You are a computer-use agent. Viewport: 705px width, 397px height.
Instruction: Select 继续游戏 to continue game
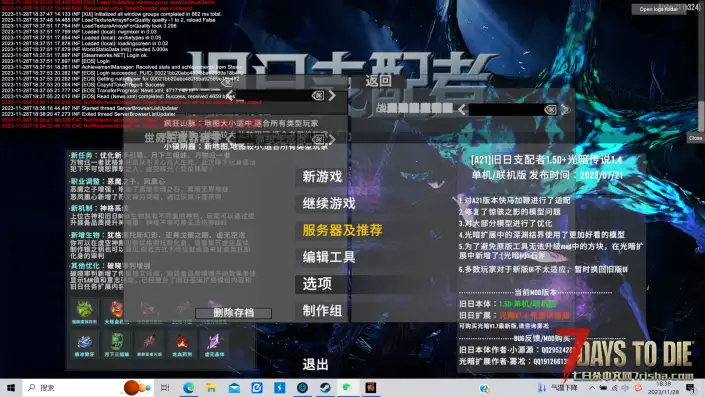click(x=329, y=204)
